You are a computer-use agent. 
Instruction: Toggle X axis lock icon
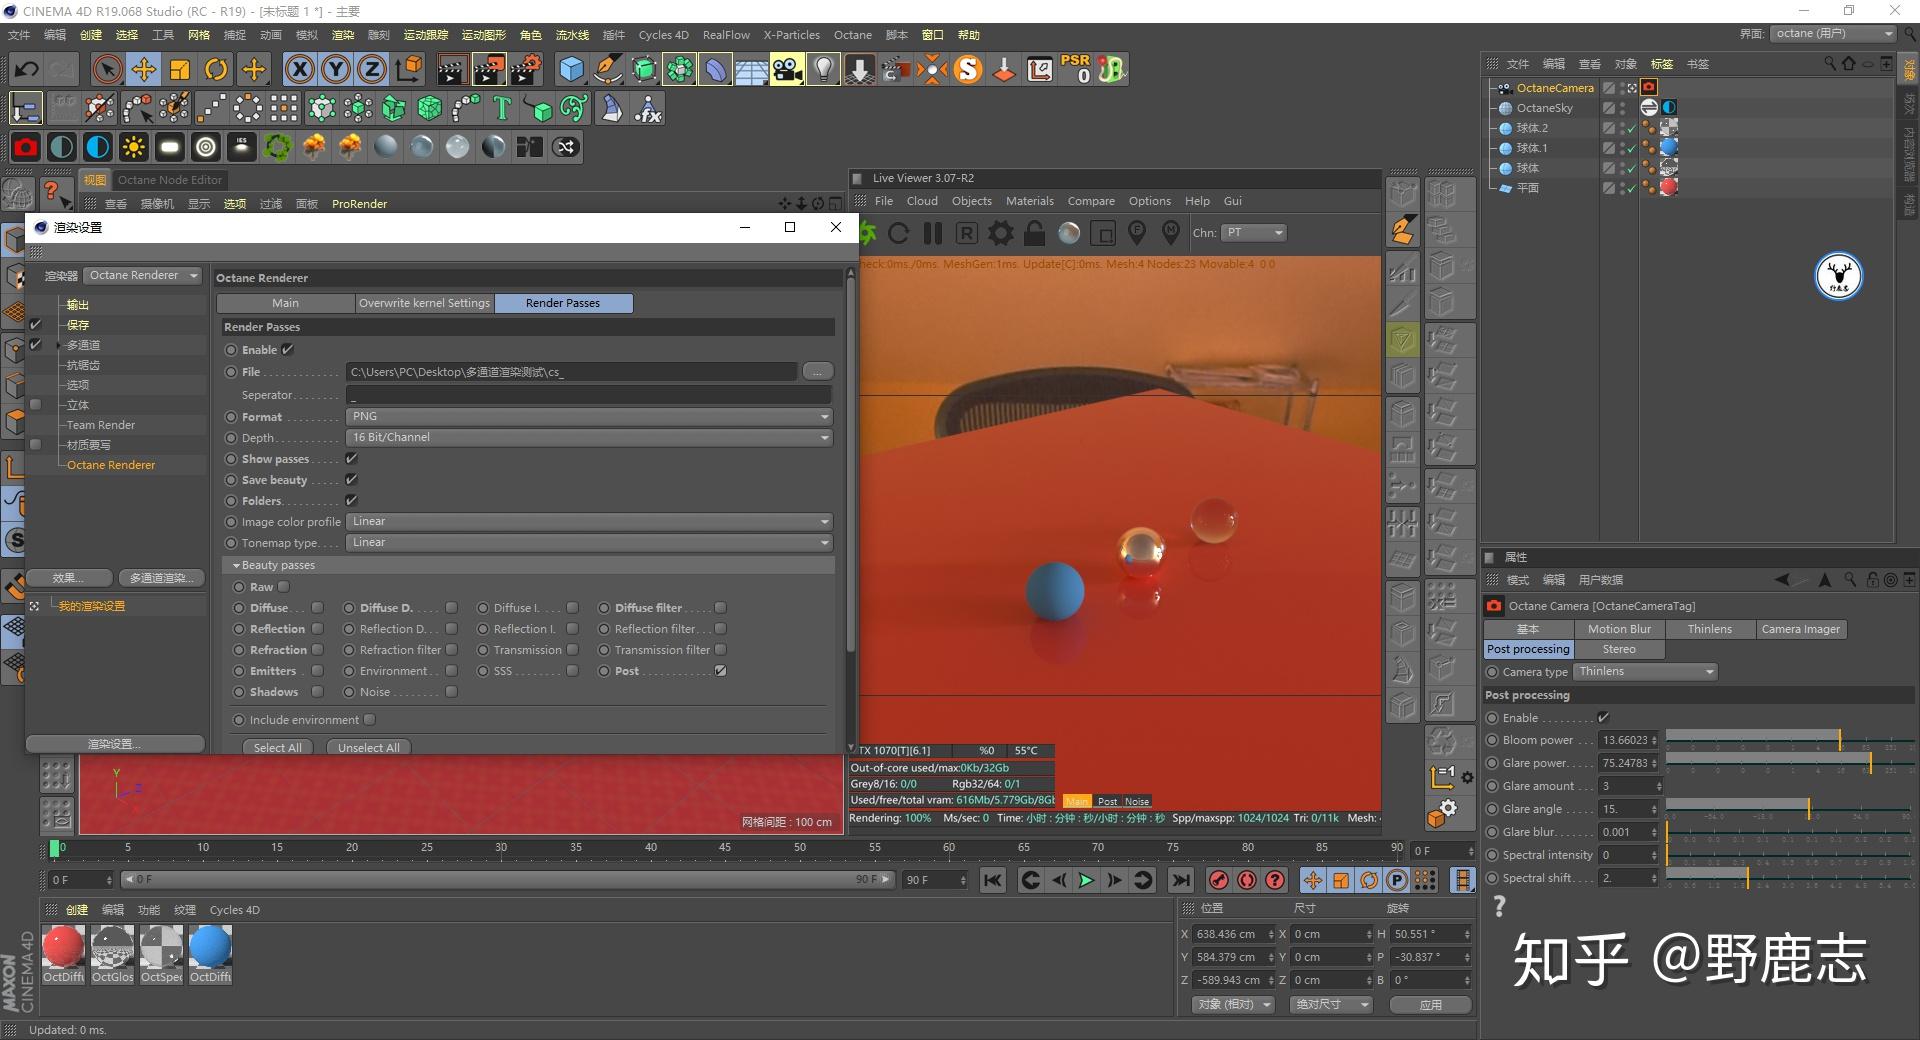[x=299, y=69]
